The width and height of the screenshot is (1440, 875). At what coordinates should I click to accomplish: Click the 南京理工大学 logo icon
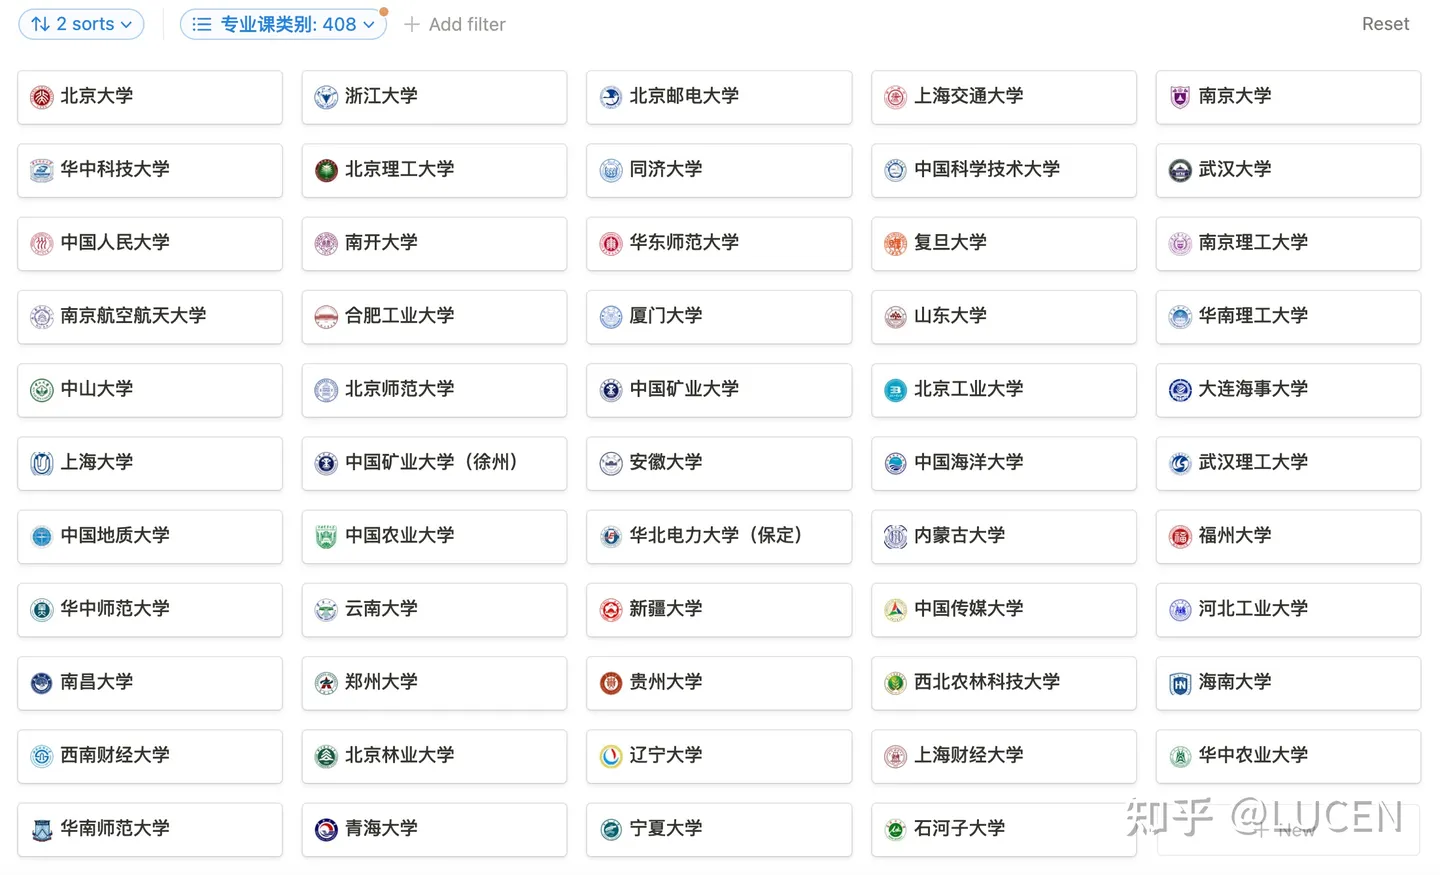1180,243
